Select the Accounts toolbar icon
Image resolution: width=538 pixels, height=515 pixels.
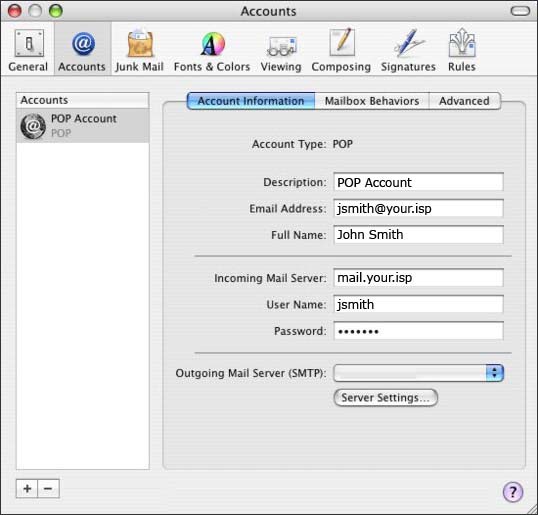[82, 50]
